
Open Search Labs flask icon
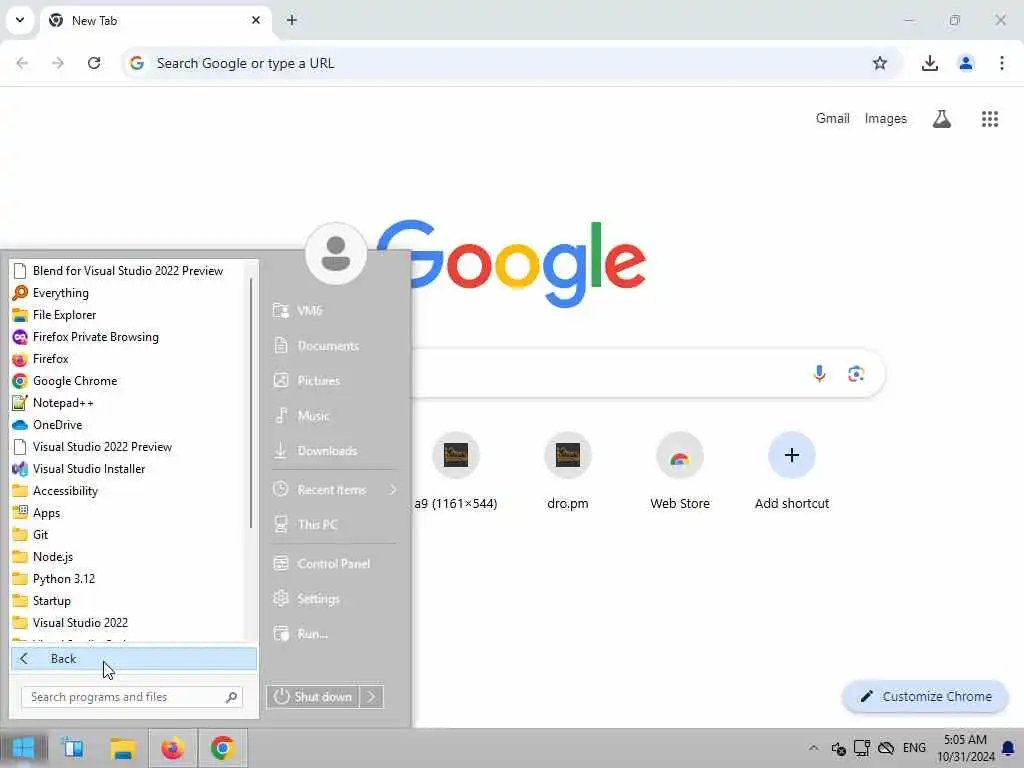pos(942,119)
